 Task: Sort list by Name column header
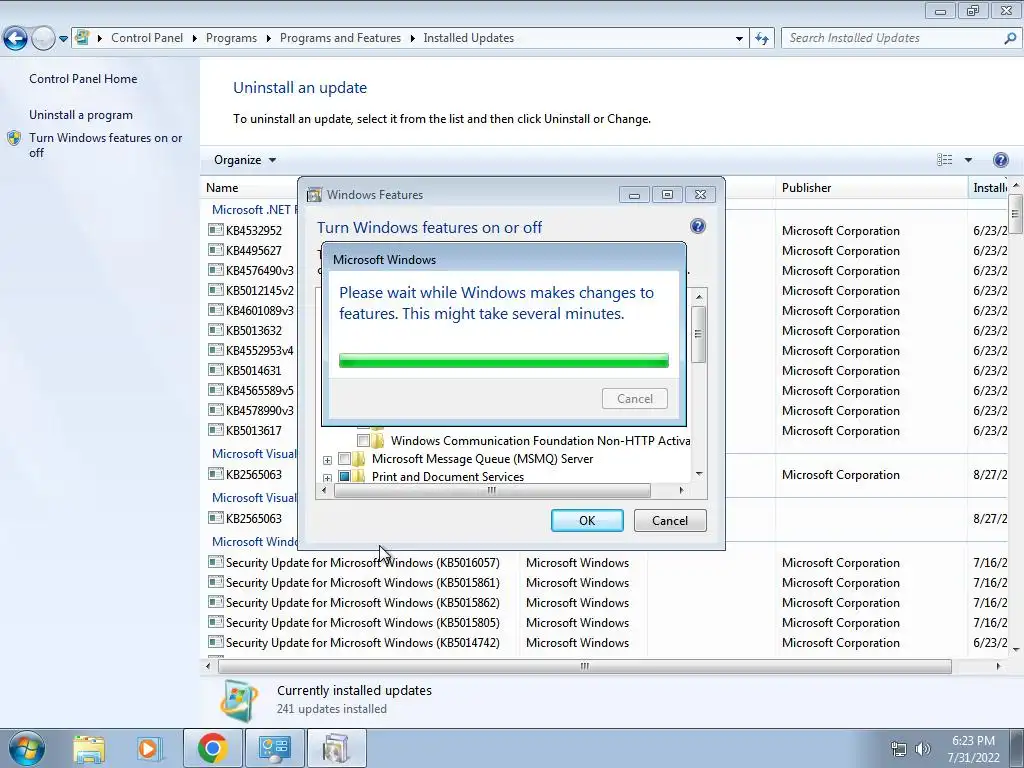click(x=222, y=187)
